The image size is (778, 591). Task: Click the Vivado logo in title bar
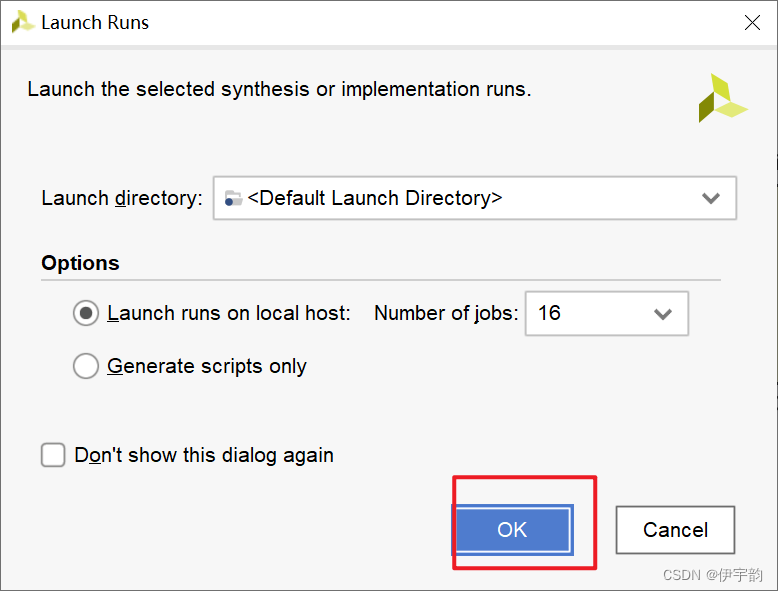click(22, 22)
